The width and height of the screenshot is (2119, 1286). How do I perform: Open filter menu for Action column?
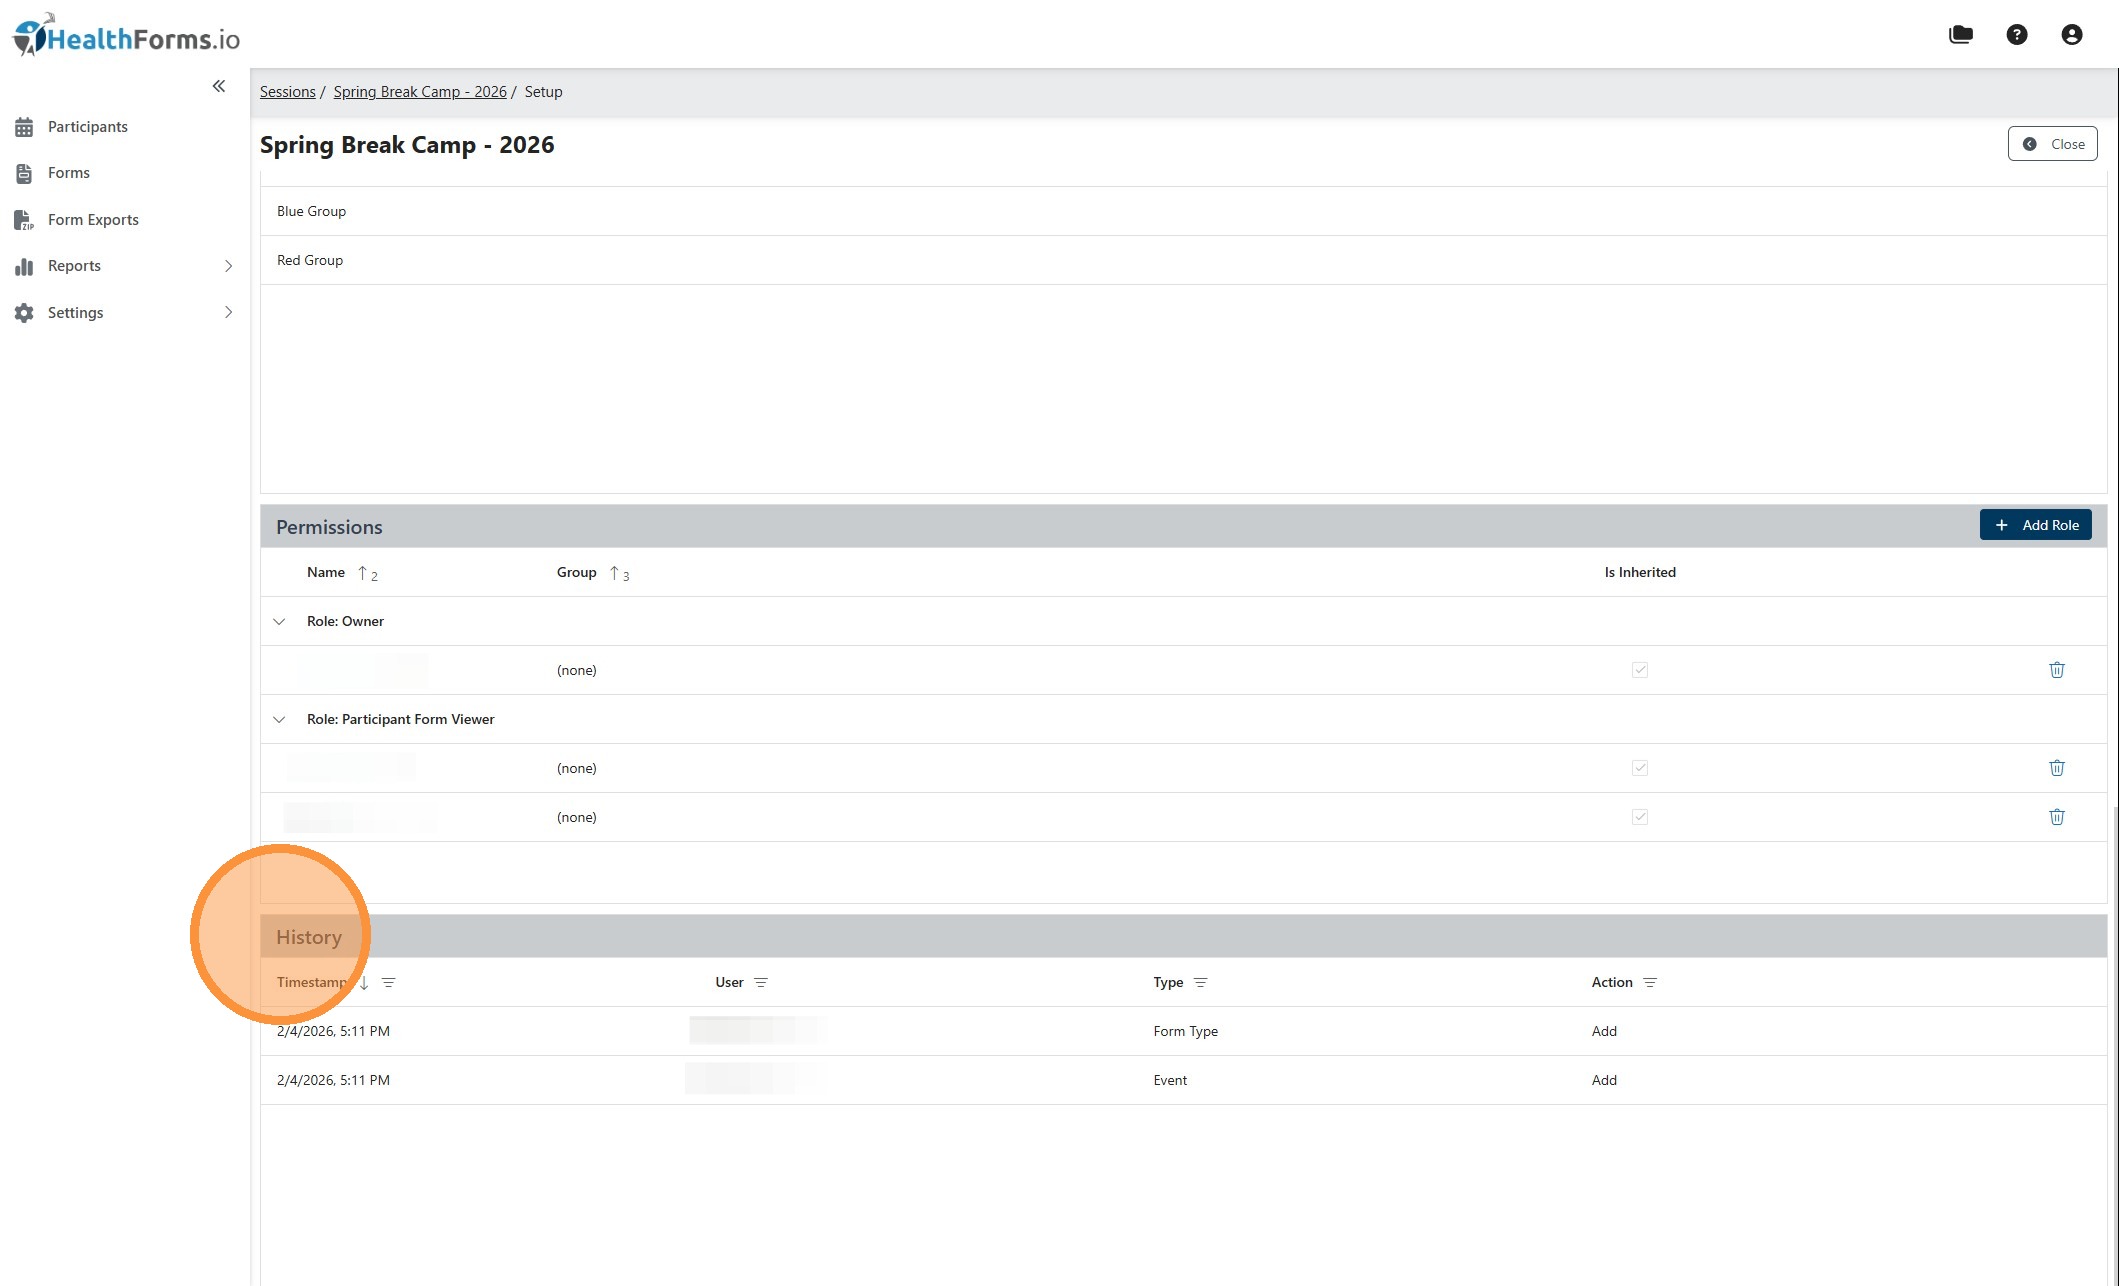click(x=1650, y=983)
